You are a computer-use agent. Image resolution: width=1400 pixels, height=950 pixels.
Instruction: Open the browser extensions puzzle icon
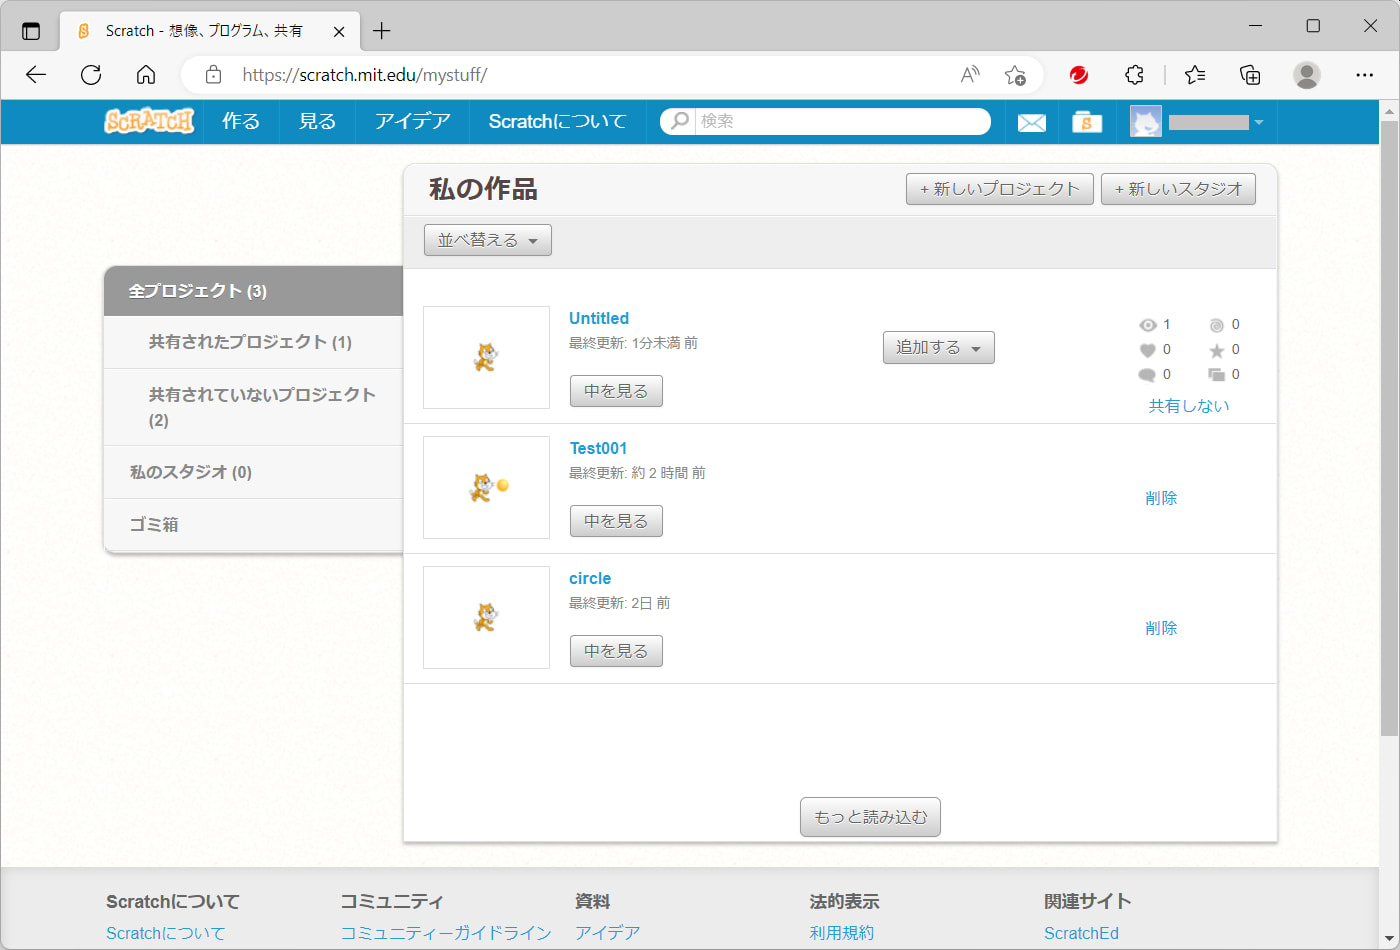1134,75
